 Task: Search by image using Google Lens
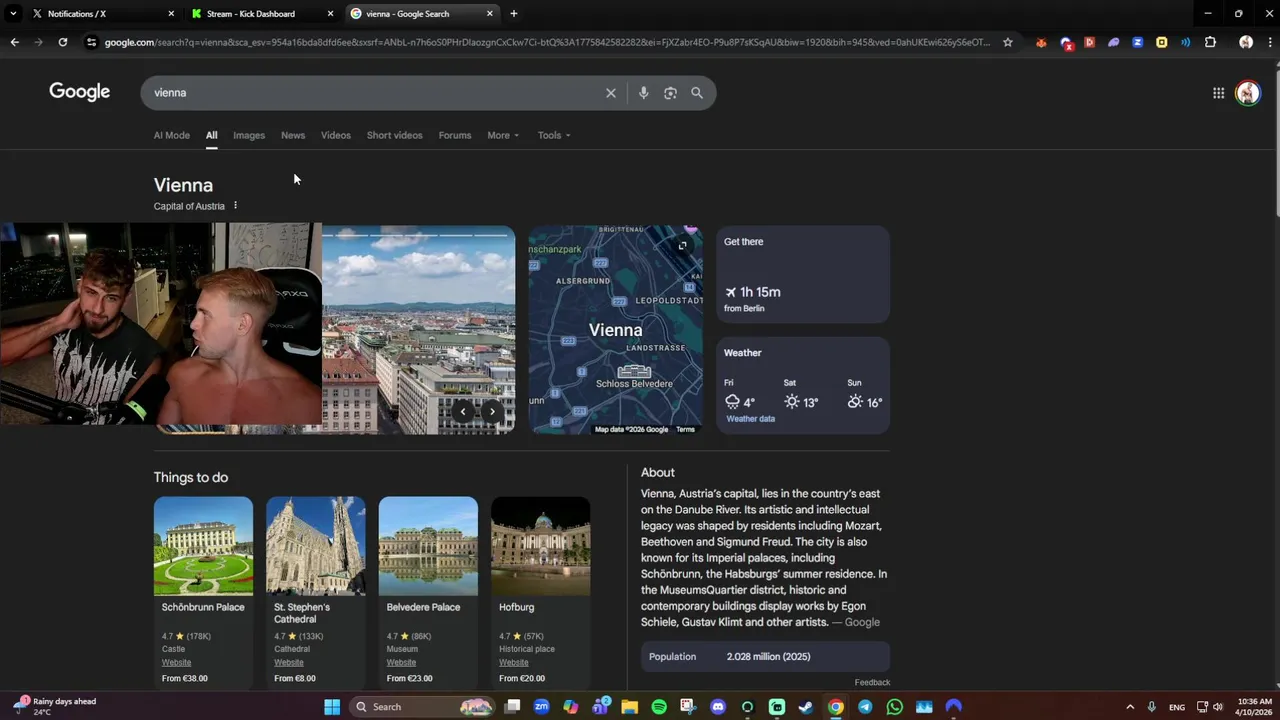pyautogui.click(x=670, y=93)
